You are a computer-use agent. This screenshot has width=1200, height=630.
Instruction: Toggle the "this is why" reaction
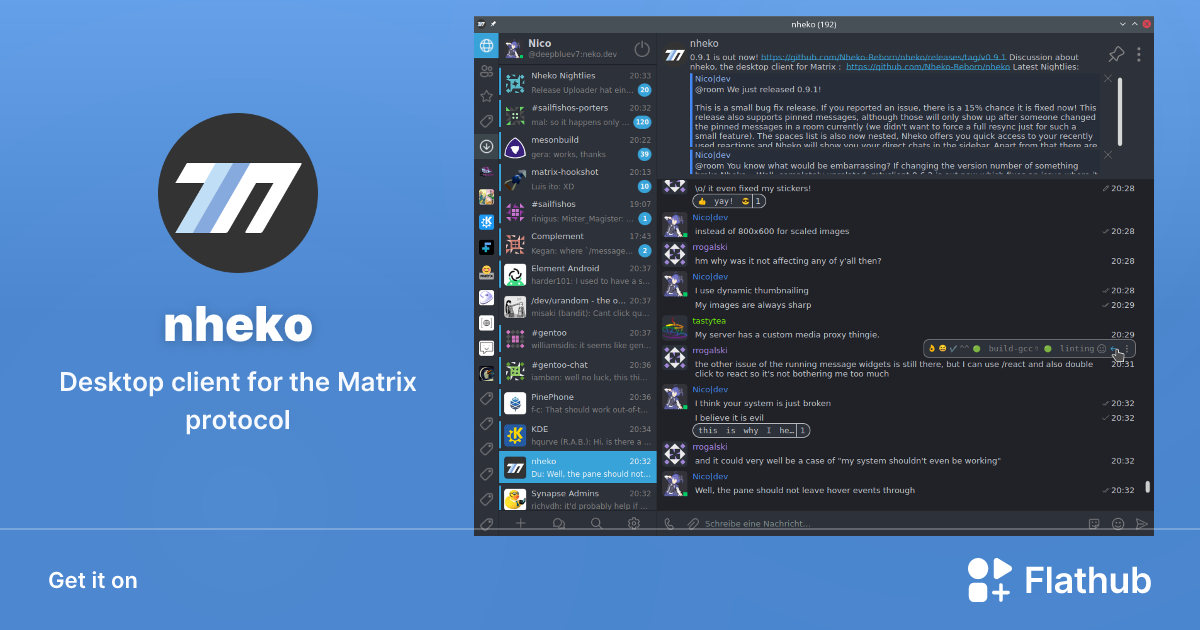point(751,430)
